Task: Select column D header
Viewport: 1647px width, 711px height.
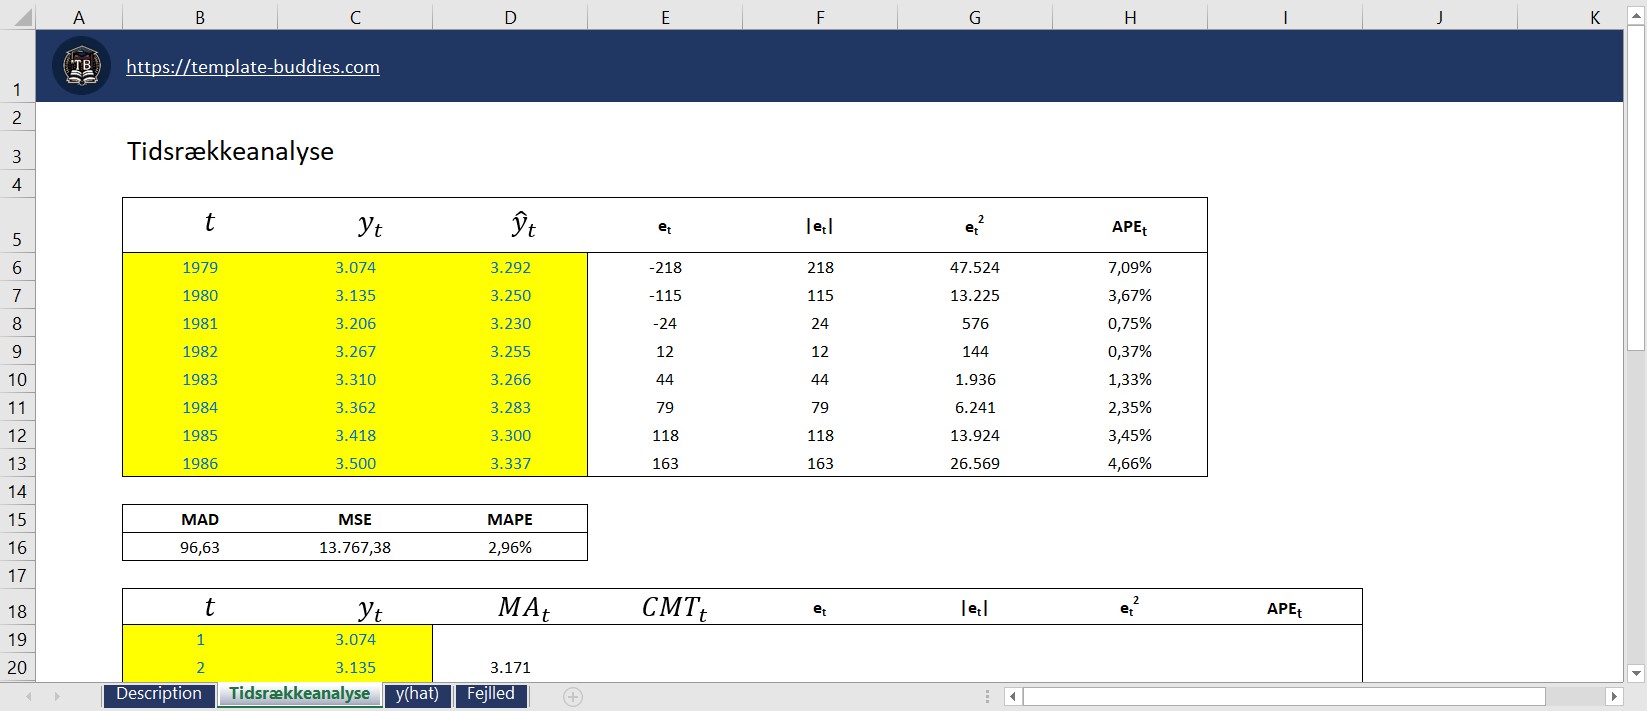Action: (510, 17)
